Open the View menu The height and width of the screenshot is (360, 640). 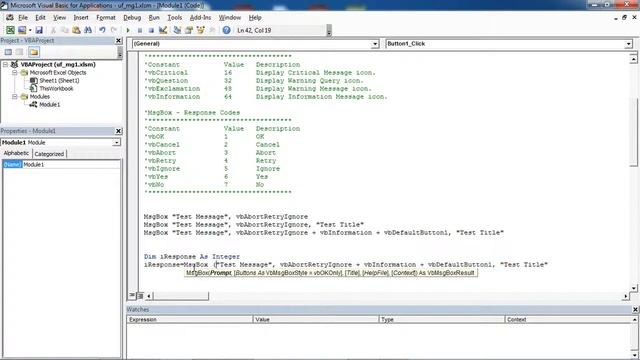(x=60, y=18)
